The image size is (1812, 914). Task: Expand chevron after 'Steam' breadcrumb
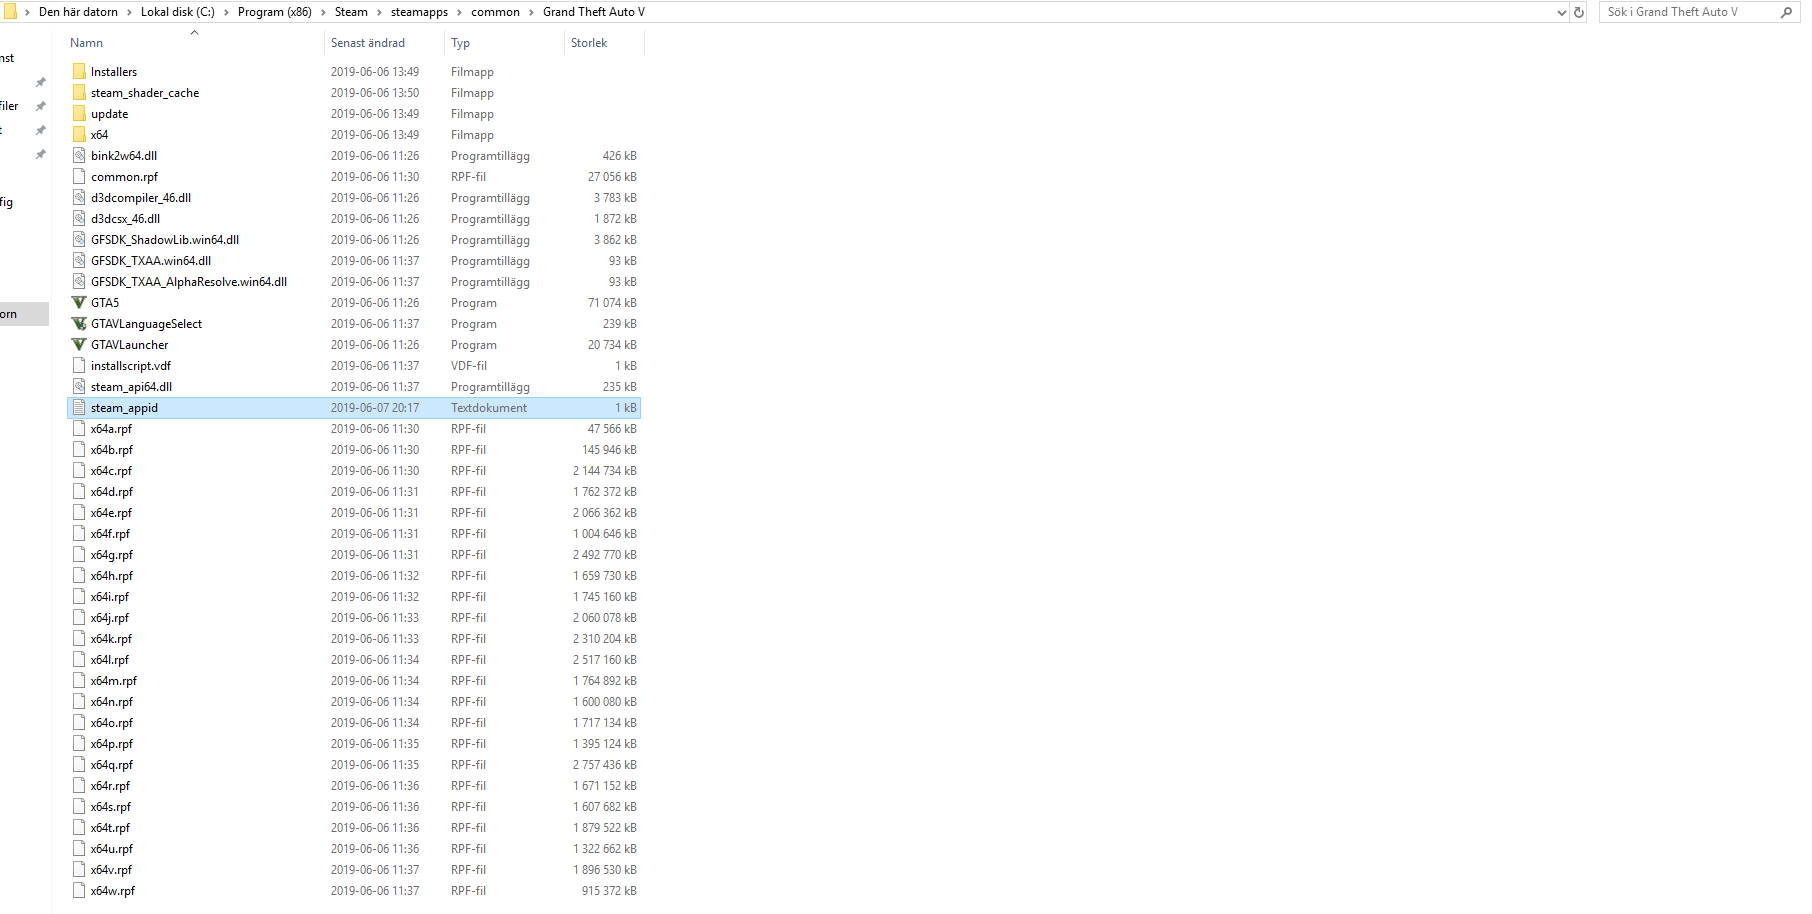(379, 12)
